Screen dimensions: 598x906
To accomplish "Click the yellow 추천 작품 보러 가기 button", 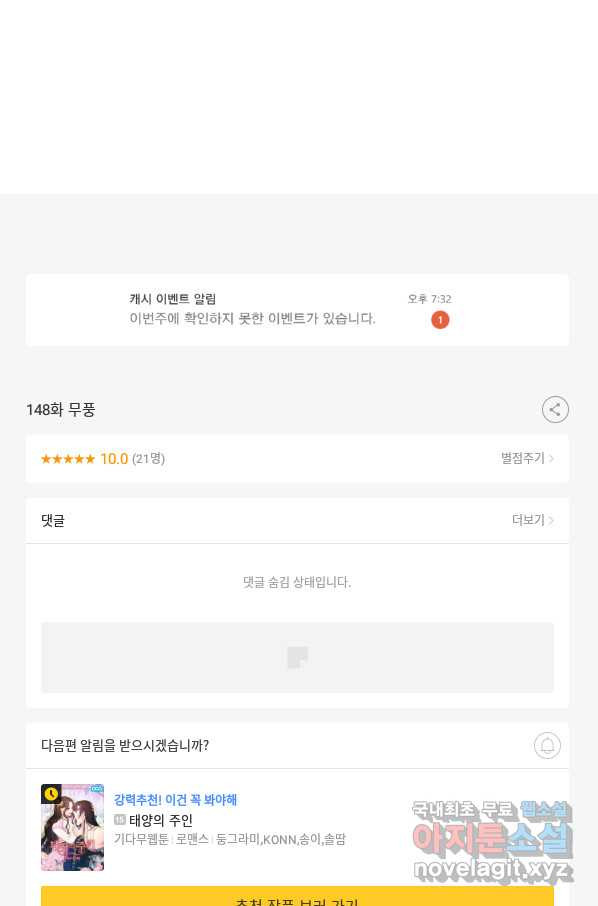I will point(297,896).
